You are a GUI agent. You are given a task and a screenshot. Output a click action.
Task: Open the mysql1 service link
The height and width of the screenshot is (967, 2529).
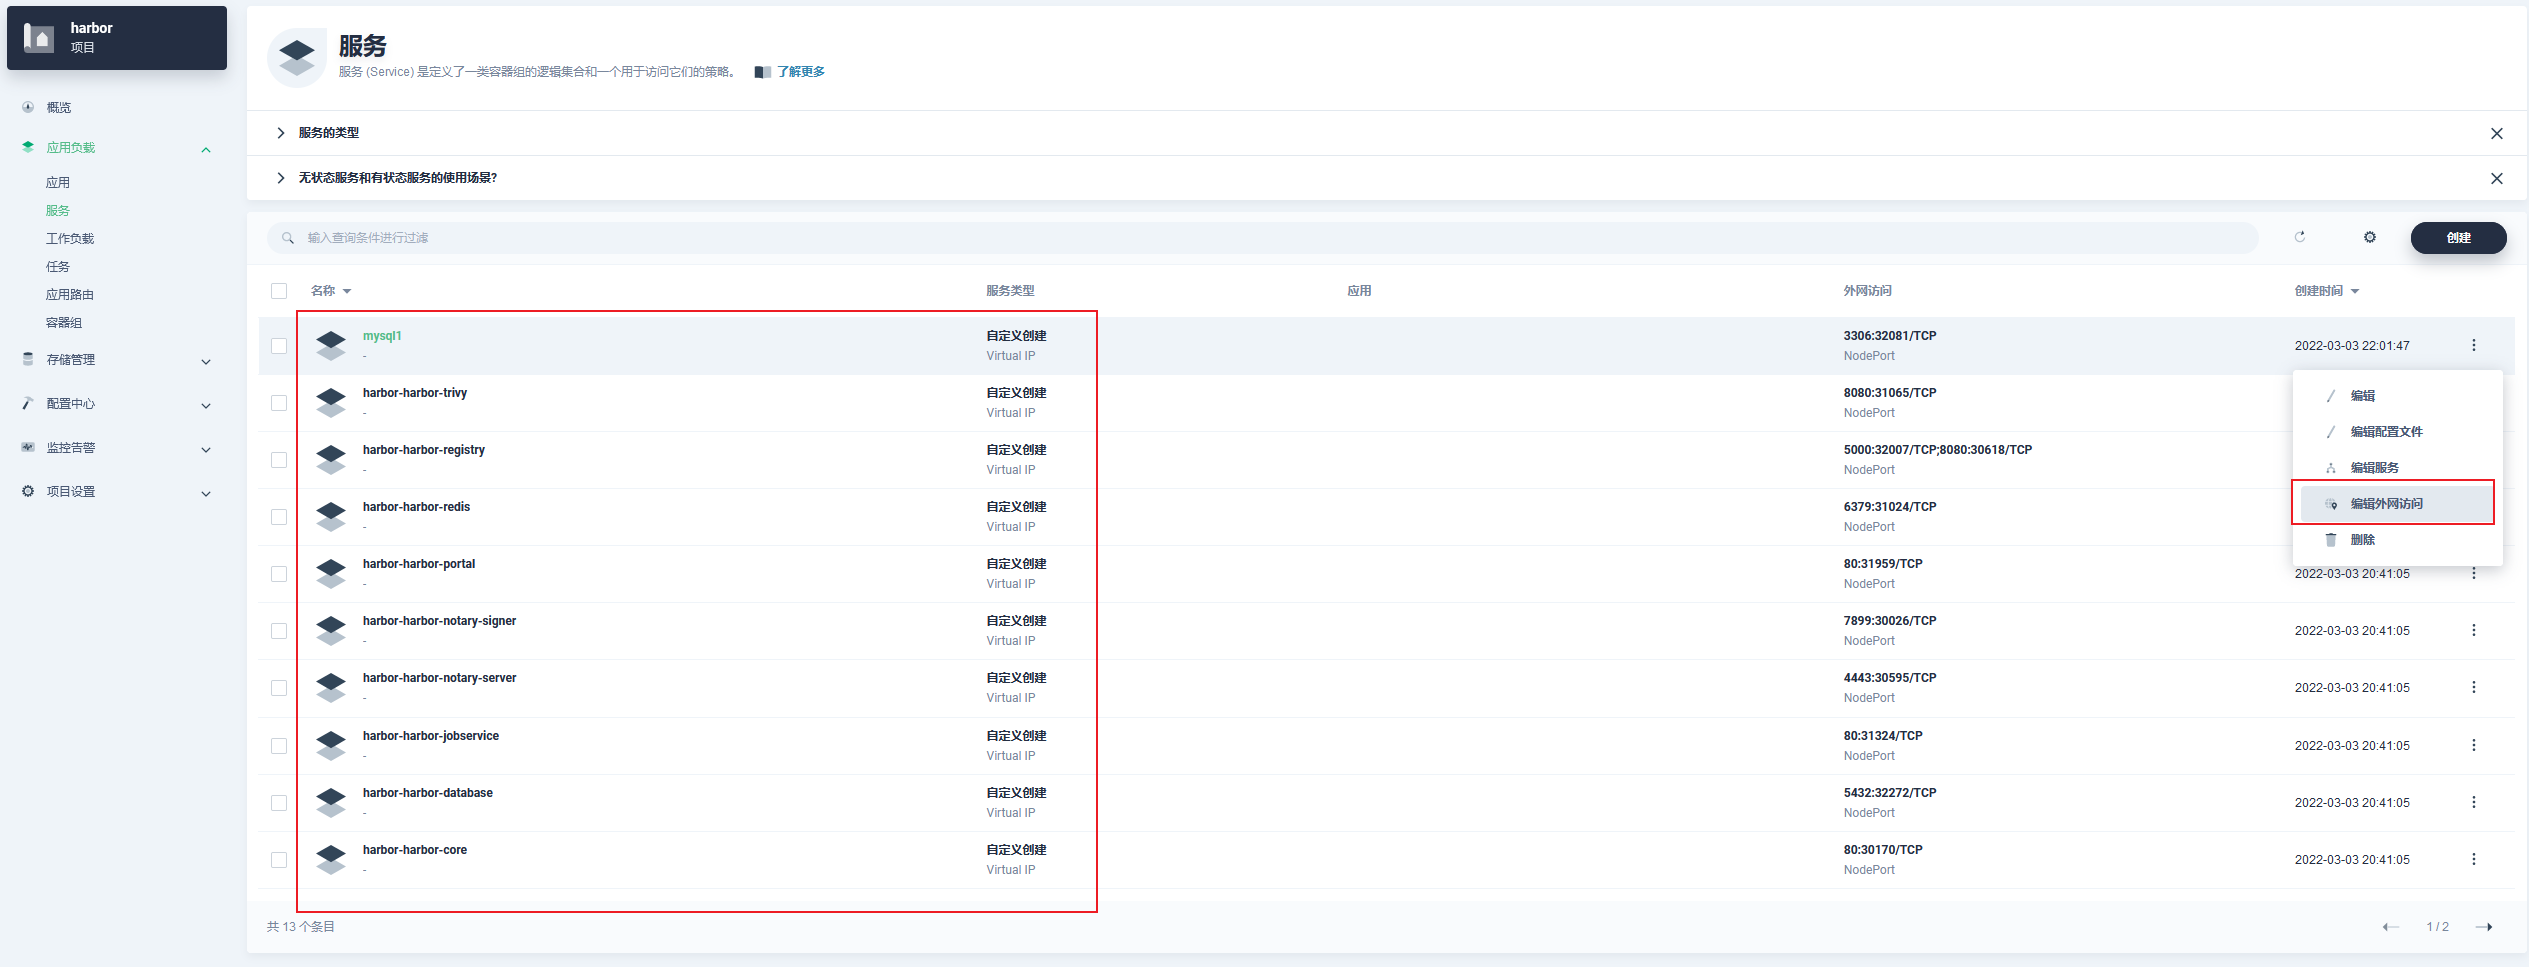[382, 336]
